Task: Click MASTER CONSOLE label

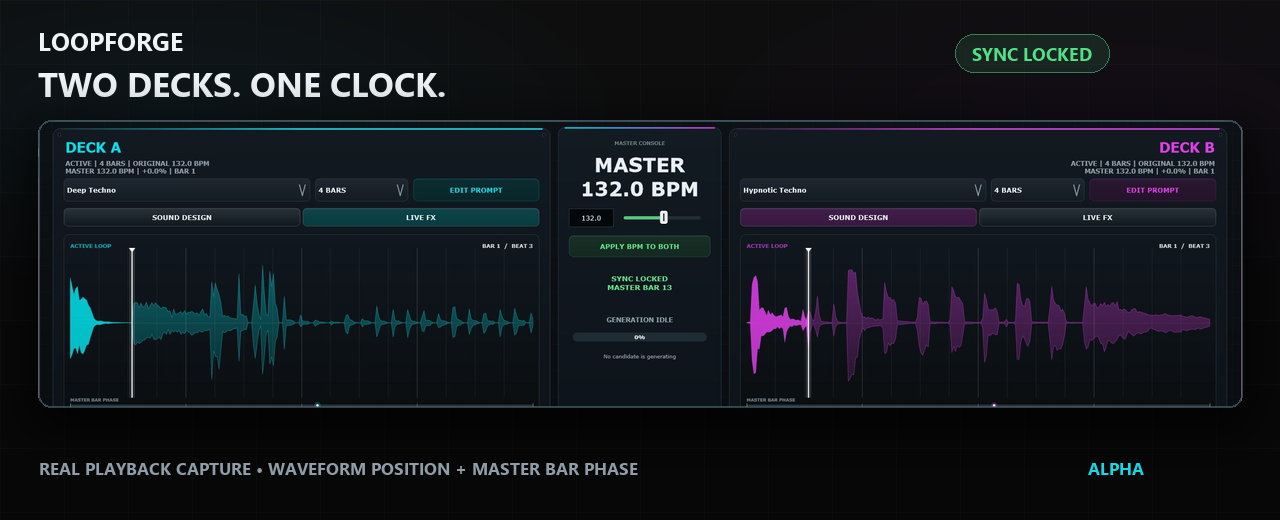Action: point(640,143)
